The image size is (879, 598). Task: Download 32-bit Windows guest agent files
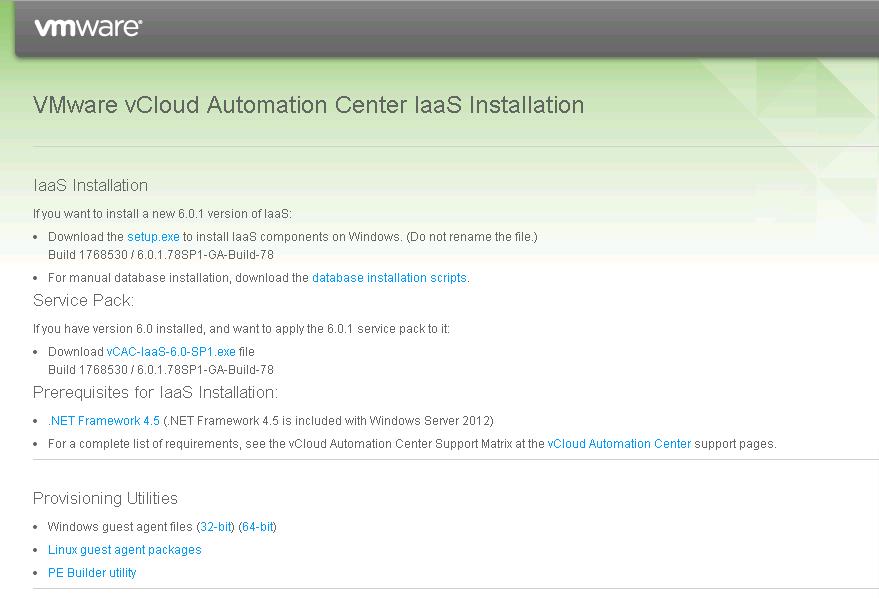(x=216, y=527)
